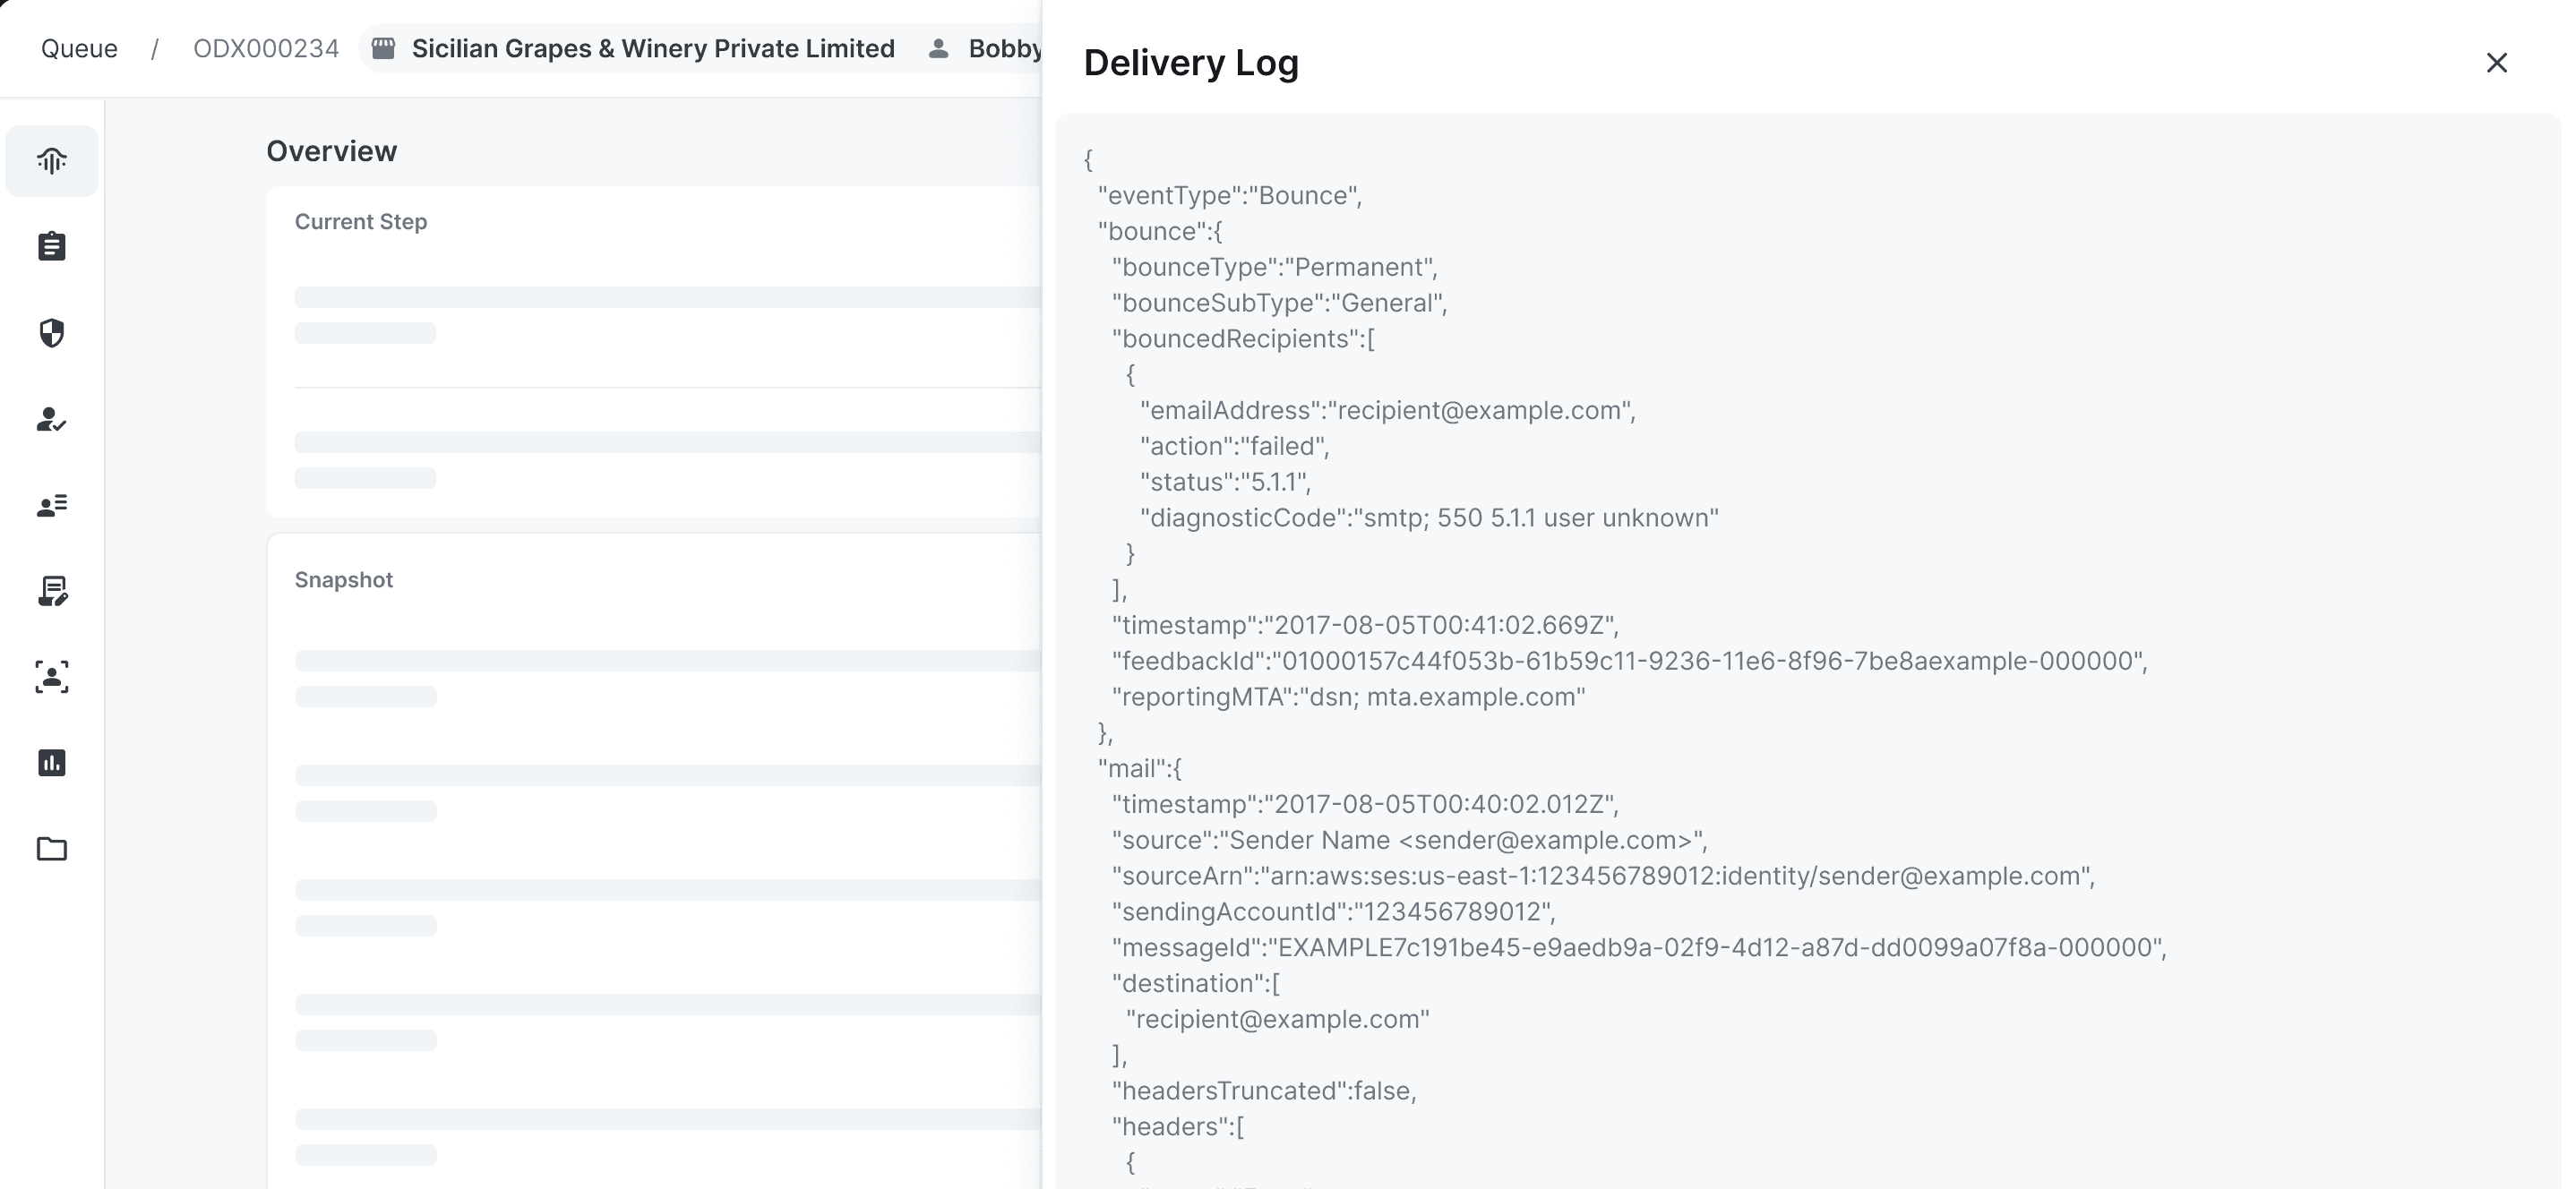Click the document signing pen sidebar icon

point(52,591)
